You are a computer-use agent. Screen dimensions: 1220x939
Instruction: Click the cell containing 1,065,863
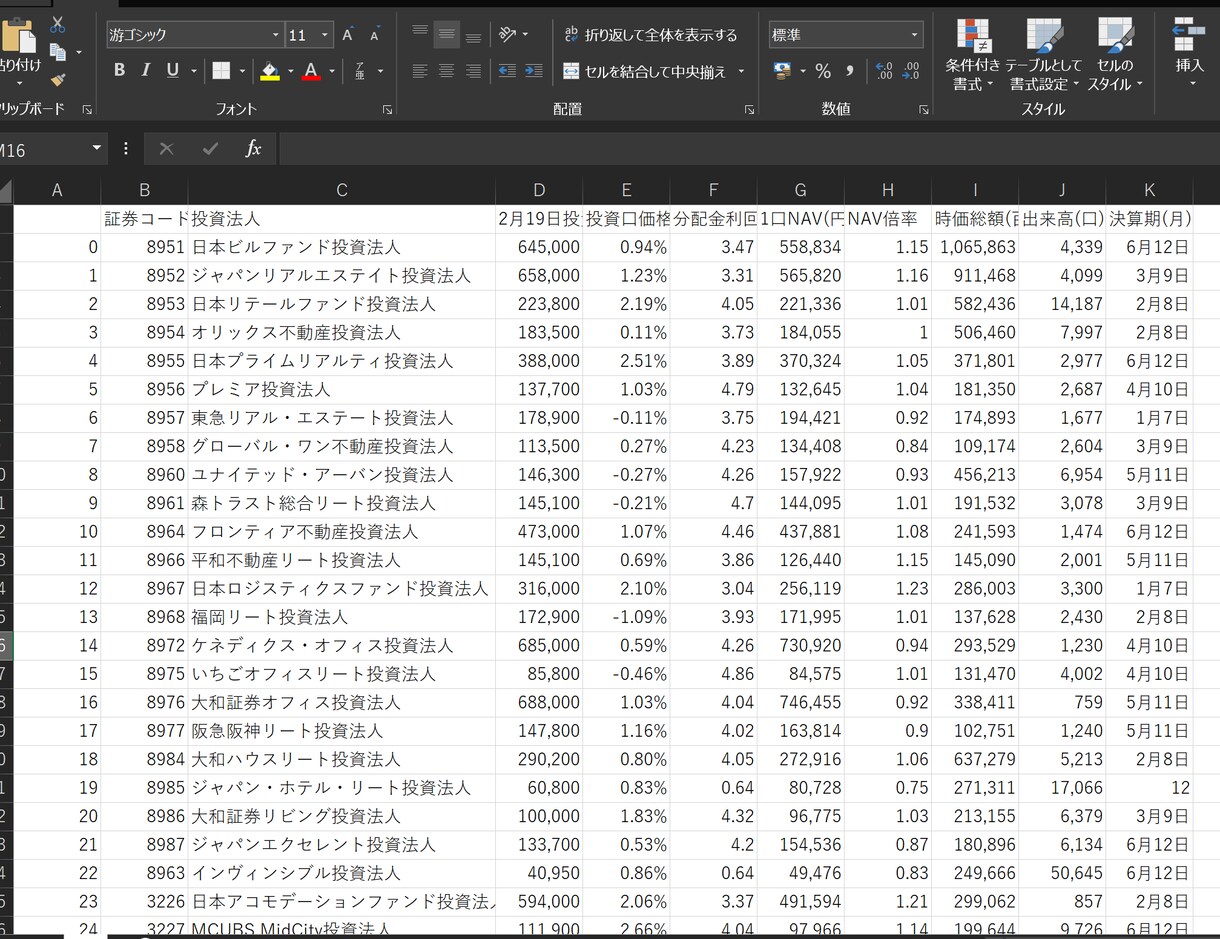pyautogui.click(x=975, y=247)
